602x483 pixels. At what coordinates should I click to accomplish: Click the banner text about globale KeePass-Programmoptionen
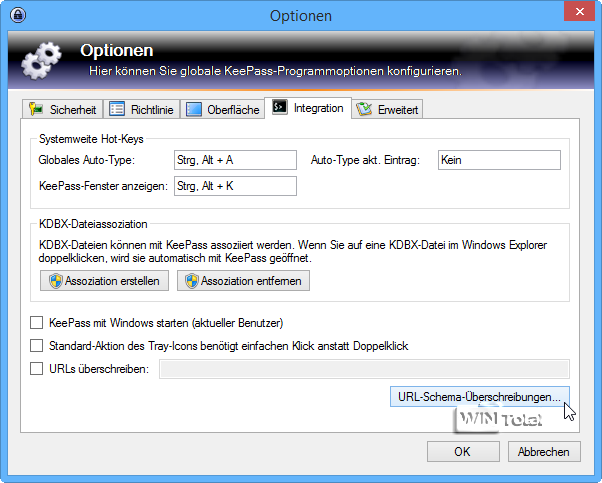pos(275,71)
